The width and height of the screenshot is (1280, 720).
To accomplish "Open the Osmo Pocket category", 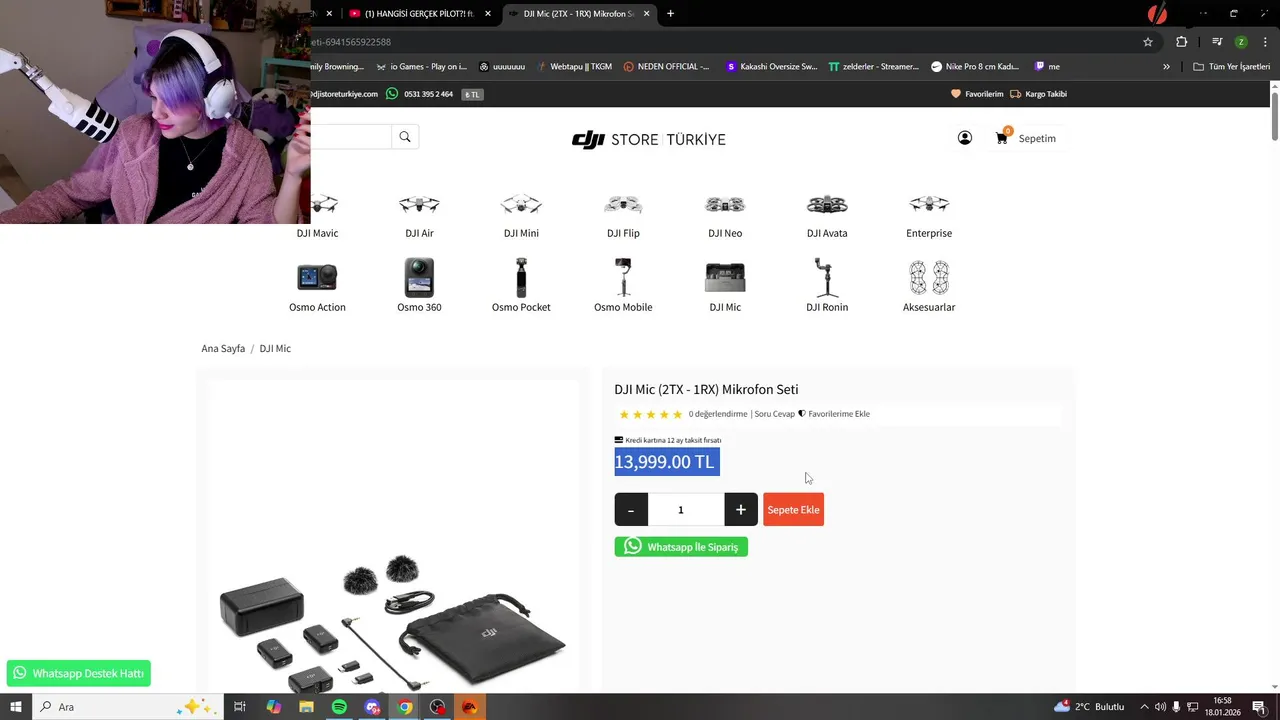I will pyautogui.click(x=521, y=286).
